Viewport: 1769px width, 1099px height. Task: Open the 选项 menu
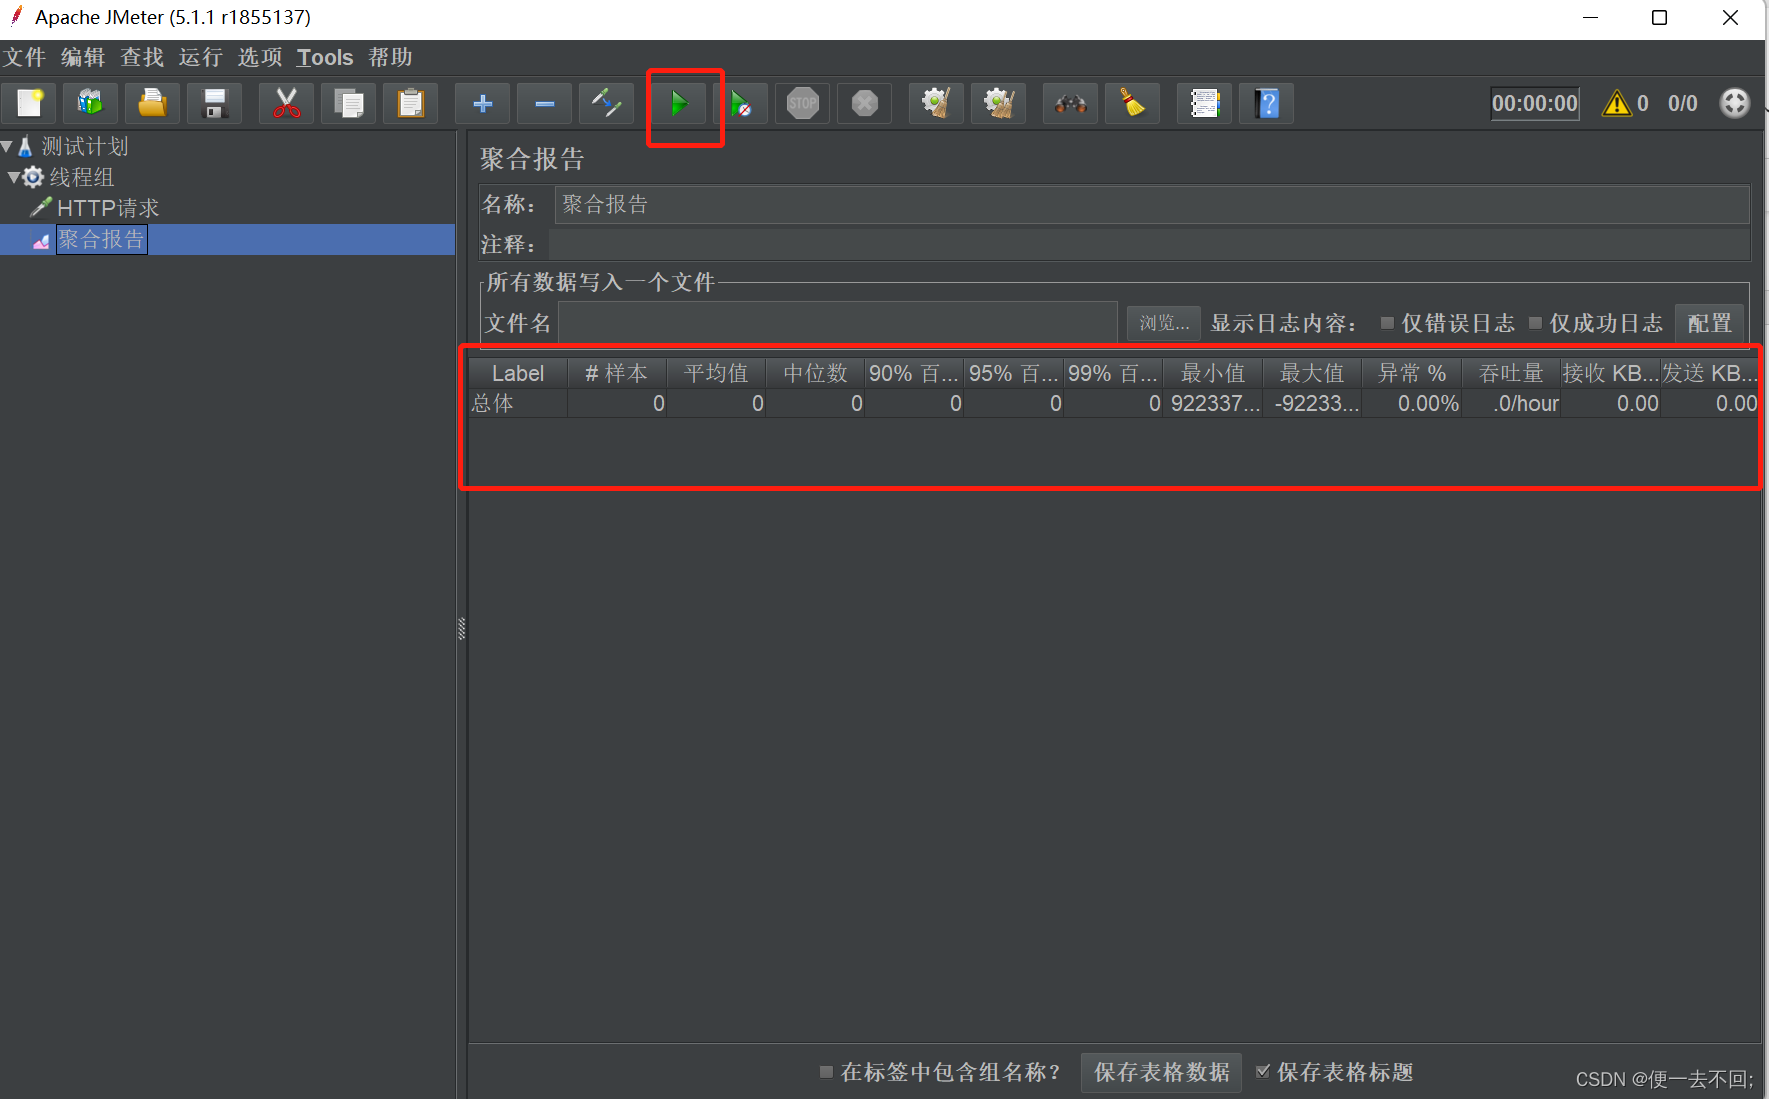[x=260, y=57]
